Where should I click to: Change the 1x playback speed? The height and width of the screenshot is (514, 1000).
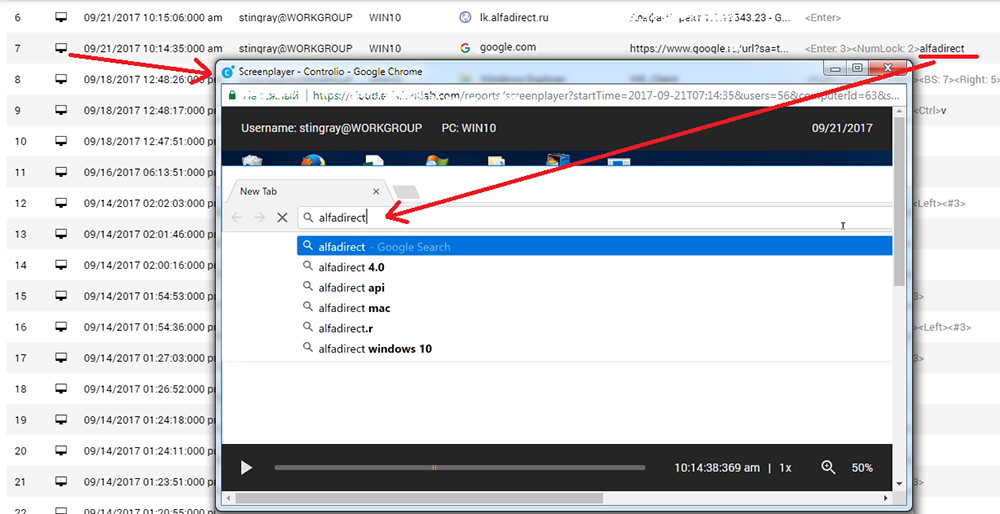(x=786, y=468)
